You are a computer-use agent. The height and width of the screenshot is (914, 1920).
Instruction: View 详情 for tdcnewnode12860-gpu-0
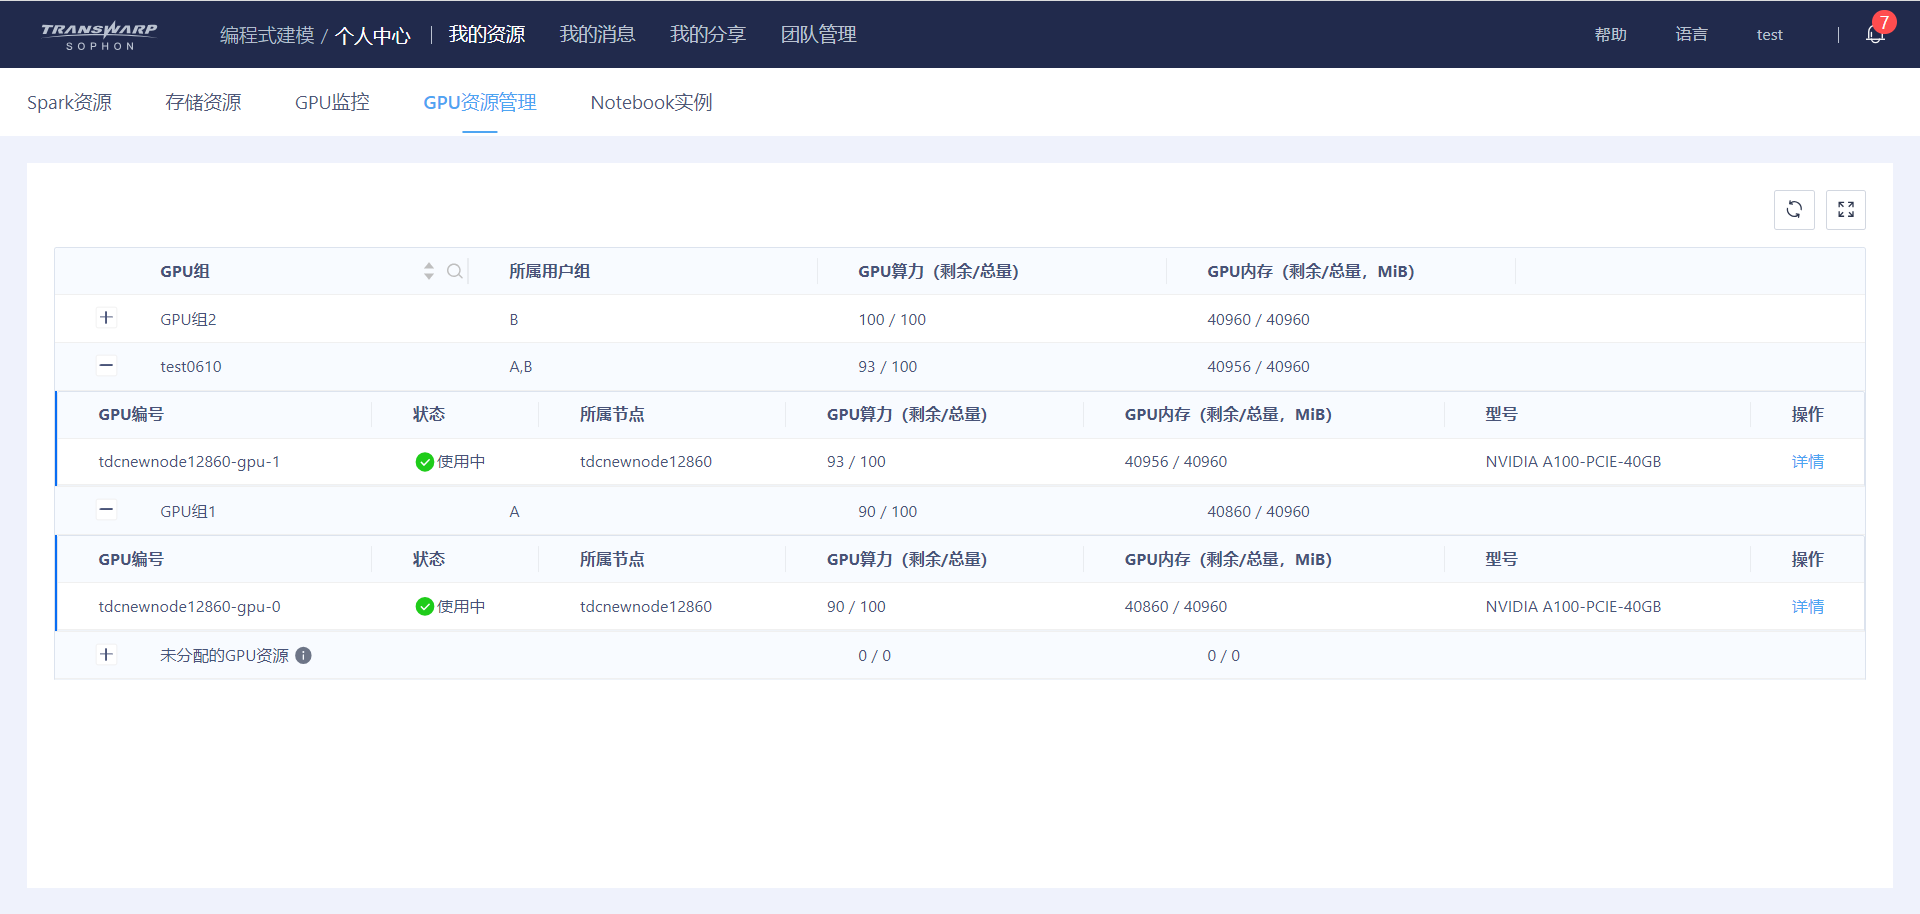coord(1807,607)
